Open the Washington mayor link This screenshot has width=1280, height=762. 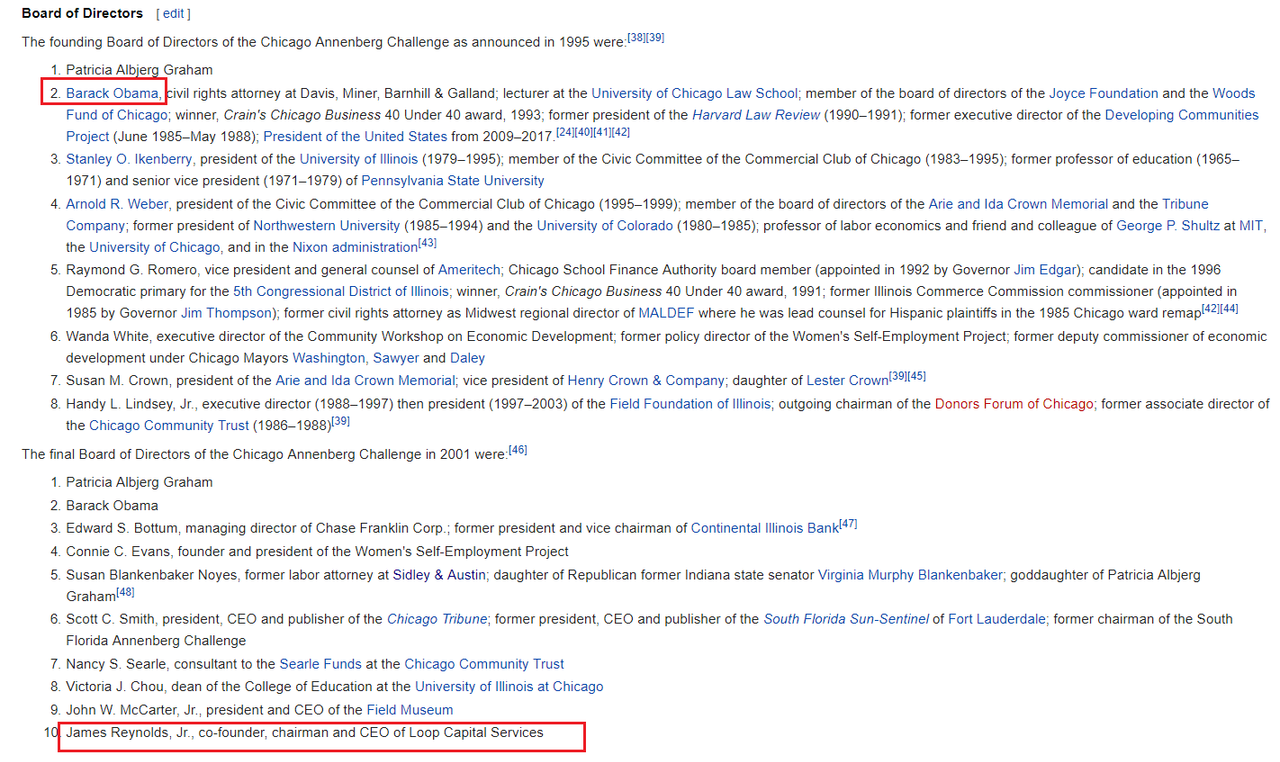pos(329,358)
